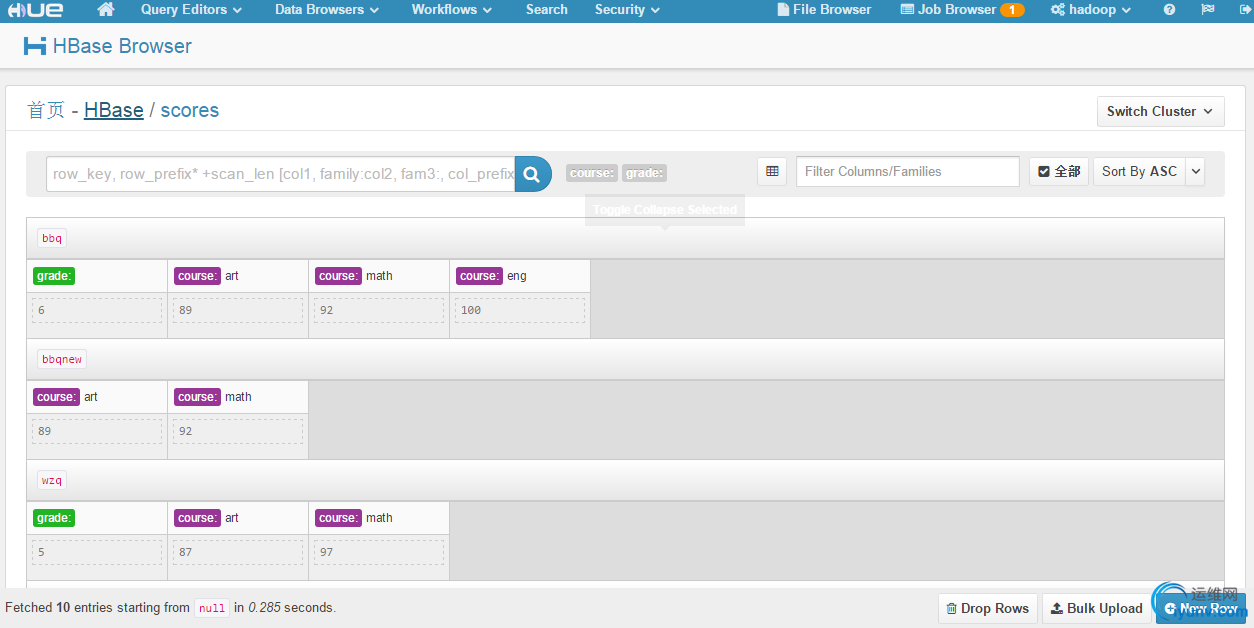Edit wzq's grade value 5
This screenshot has width=1254, height=628.
[x=97, y=552]
